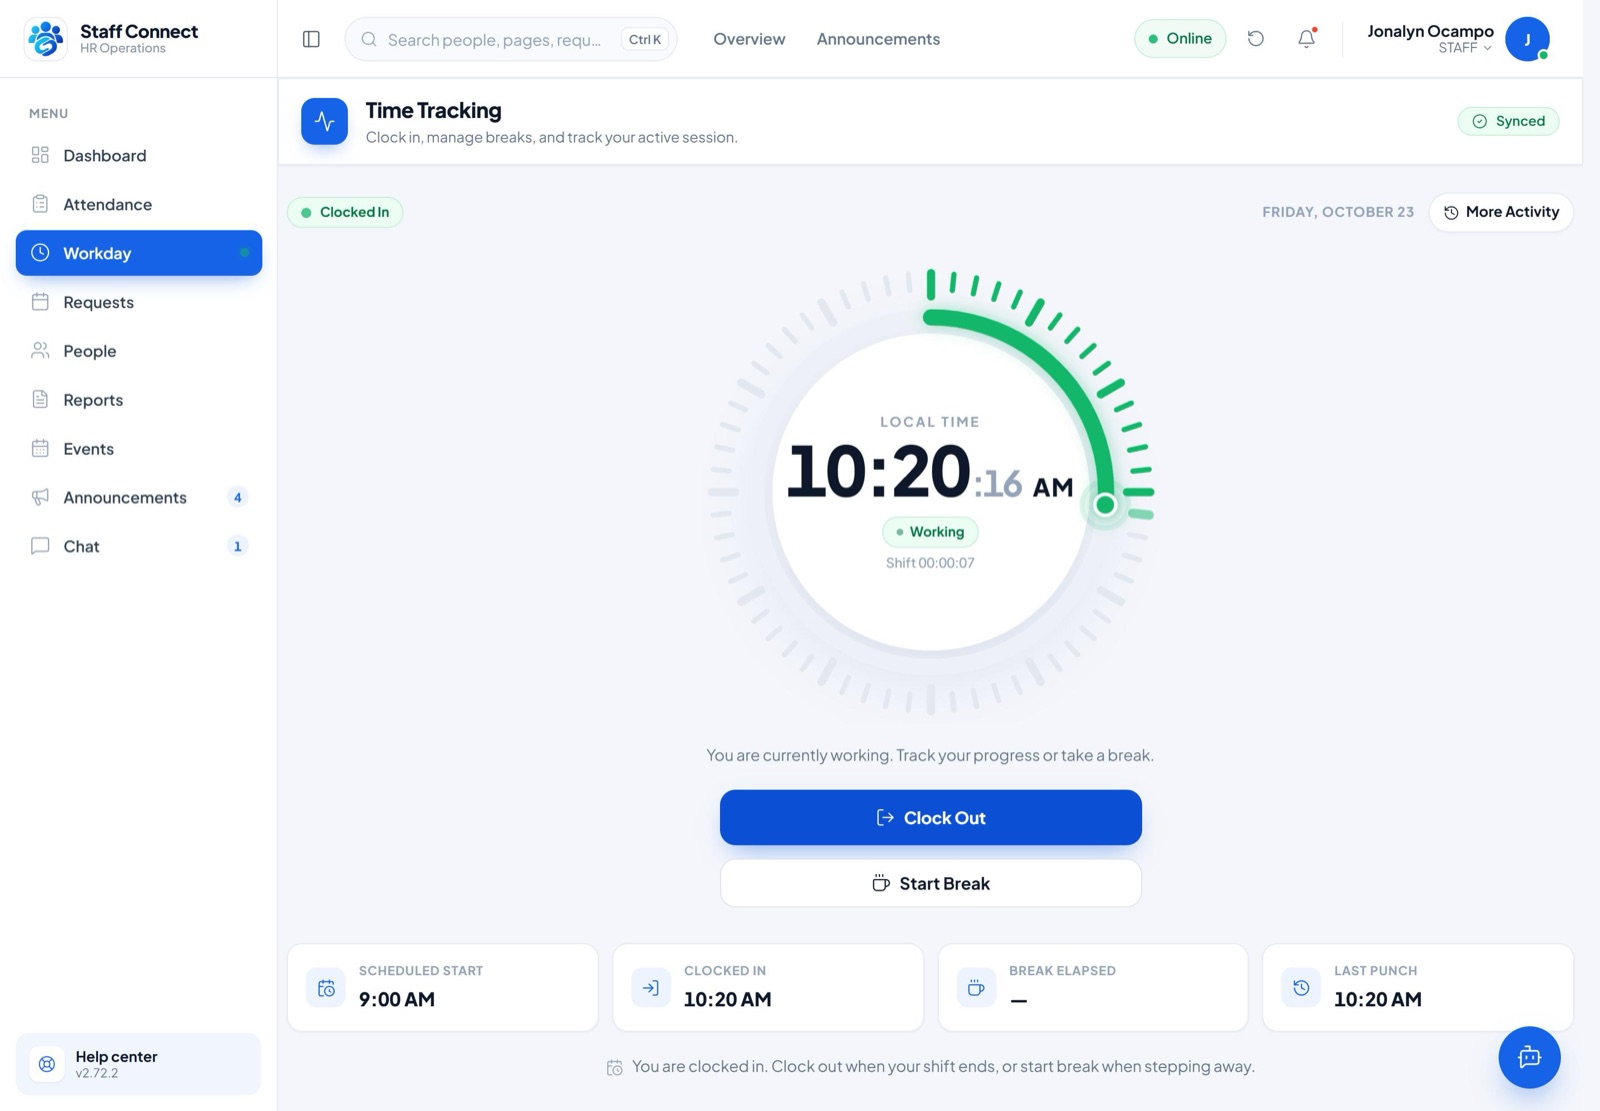Click the Chat bubble icon in sidebar
This screenshot has height=1111, width=1600.
click(x=40, y=546)
